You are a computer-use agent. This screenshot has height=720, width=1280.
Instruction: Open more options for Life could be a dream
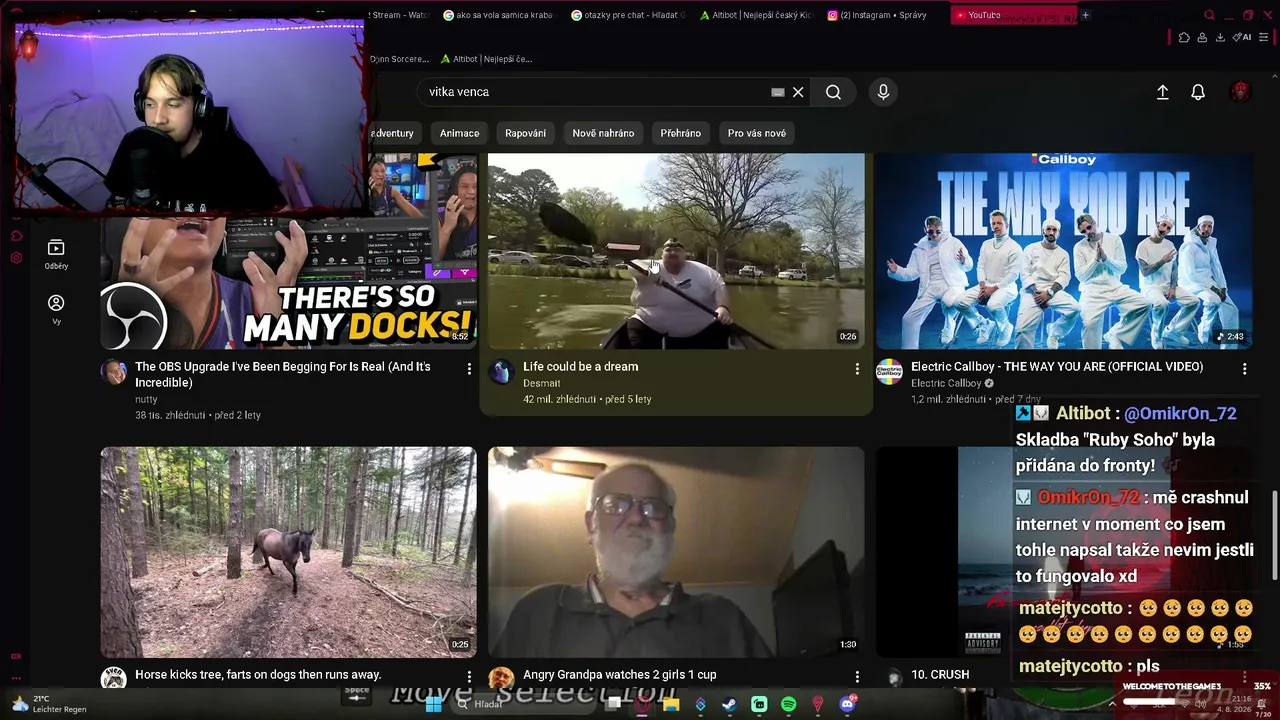tap(857, 369)
